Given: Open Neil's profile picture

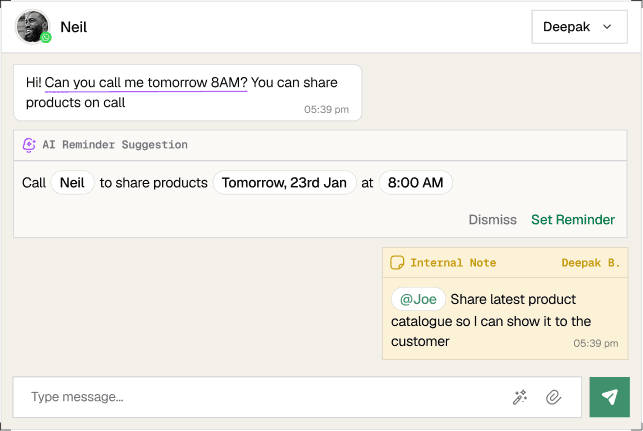Looking at the screenshot, I should (x=32, y=27).
